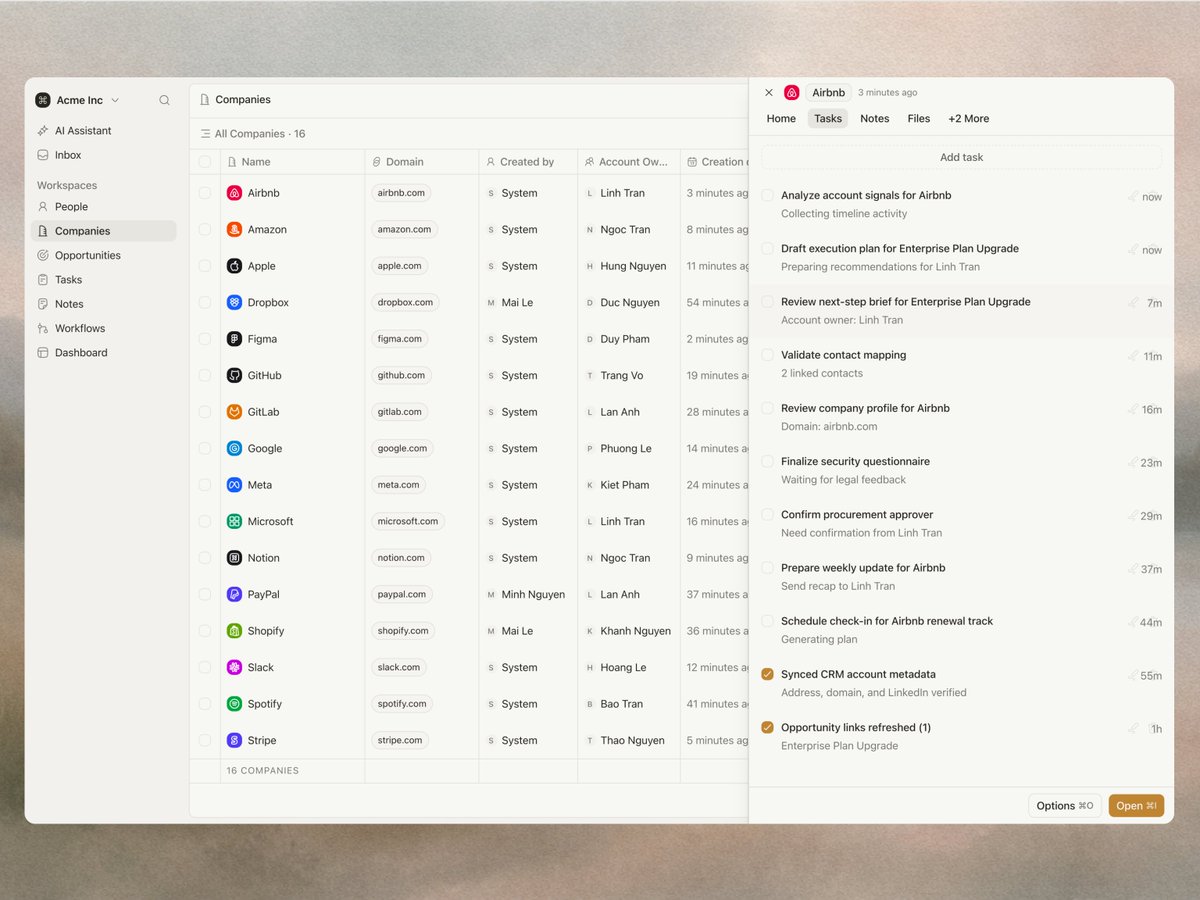Viewport: 1200px width, 900px height.
Task: Open AI Assistant in the sidebar
Action: click(103, 131)
